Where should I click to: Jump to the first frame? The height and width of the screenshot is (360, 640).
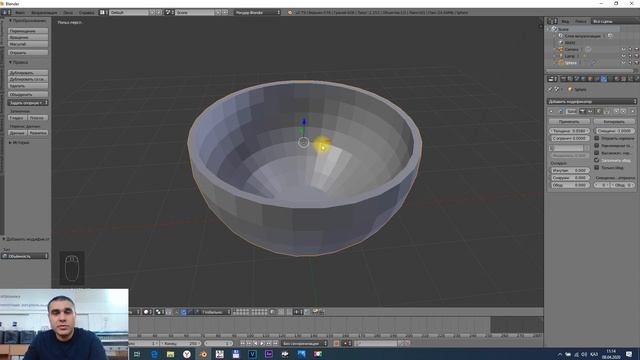click(x=242, y=343)
